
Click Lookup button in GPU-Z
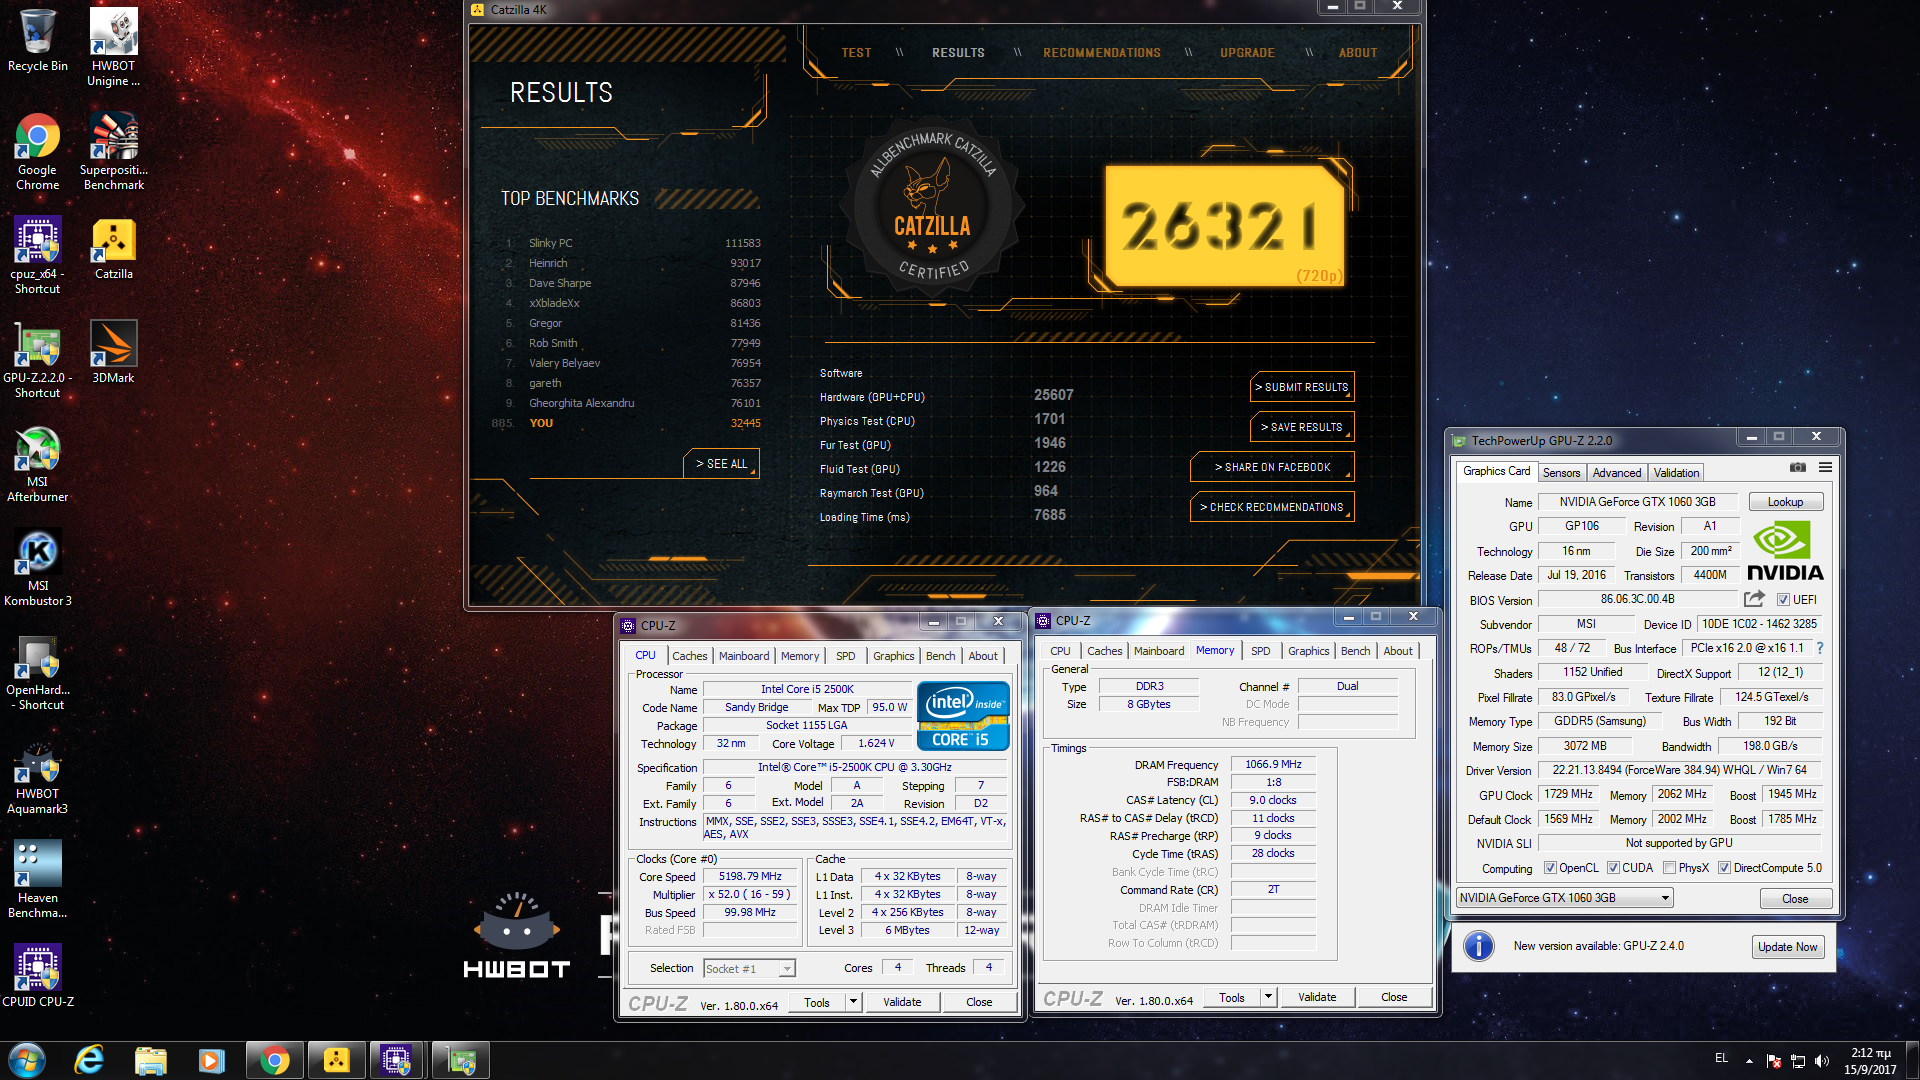(1785, 502)
